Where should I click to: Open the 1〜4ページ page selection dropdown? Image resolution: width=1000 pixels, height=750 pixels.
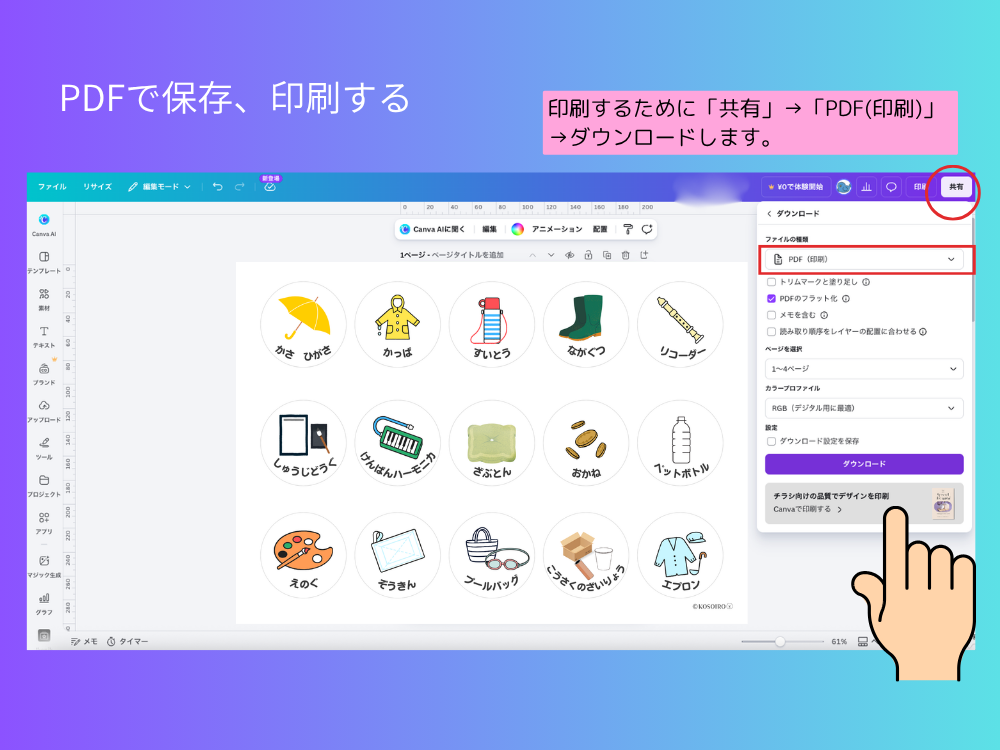point(864,369)
